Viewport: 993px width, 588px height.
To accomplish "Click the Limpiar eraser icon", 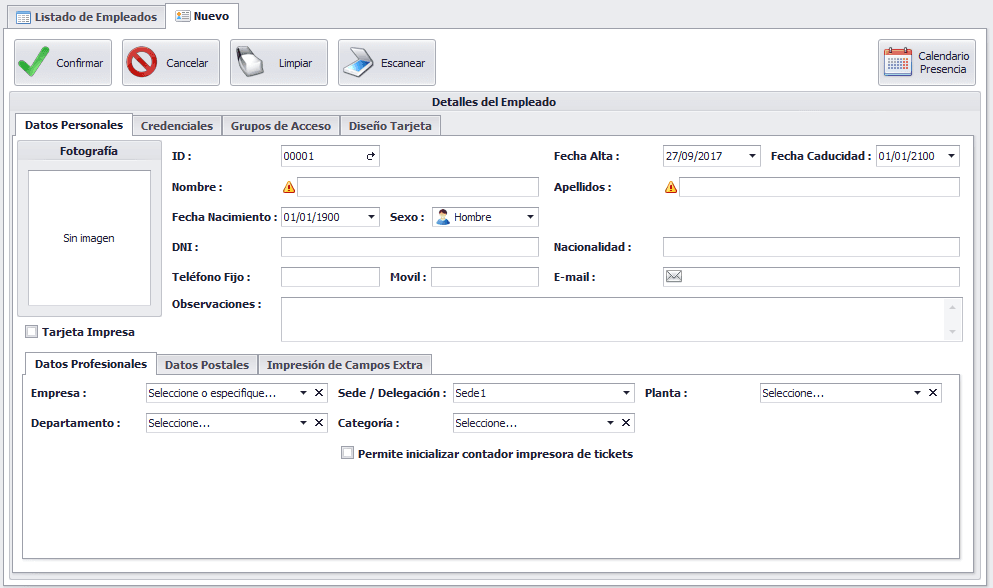I will pos(251,62).
